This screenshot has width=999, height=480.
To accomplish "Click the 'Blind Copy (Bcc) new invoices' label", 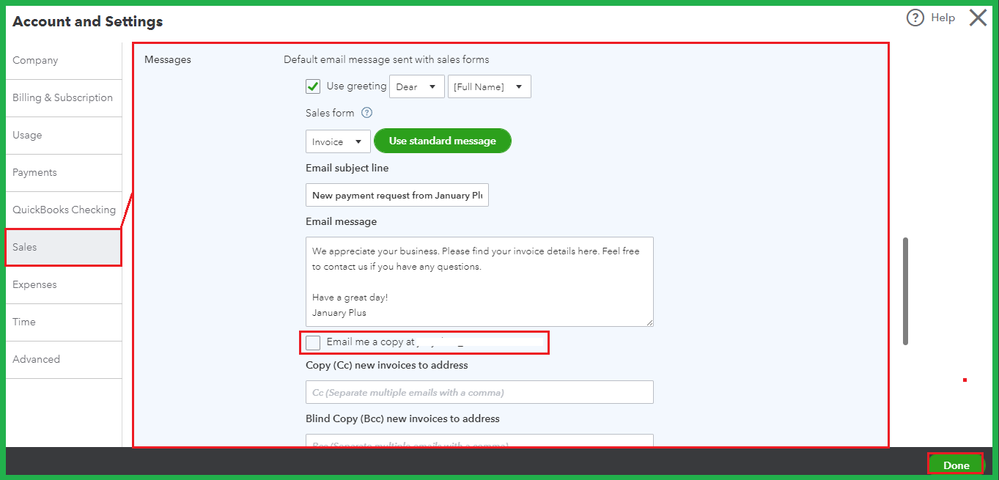I will [x=403, y=419].
